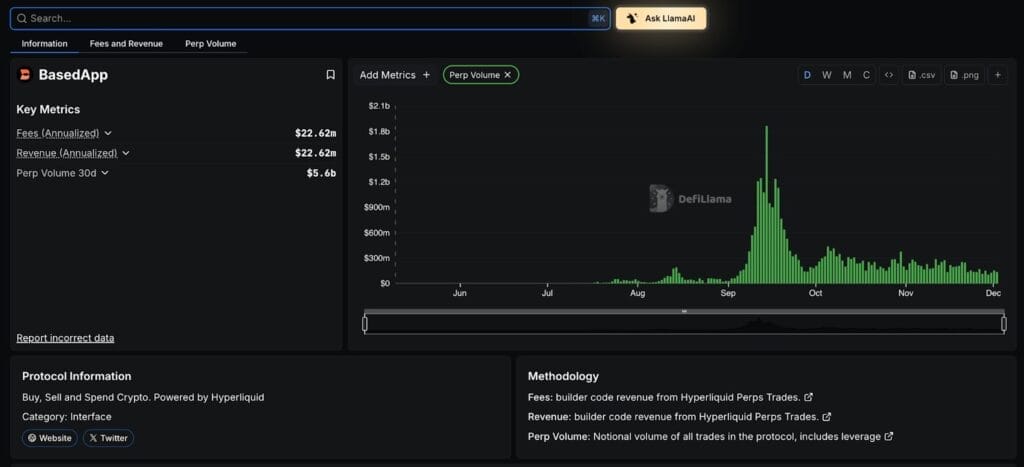
Task: Bookmark the BasedApp protocol
Action: (330, 74)
